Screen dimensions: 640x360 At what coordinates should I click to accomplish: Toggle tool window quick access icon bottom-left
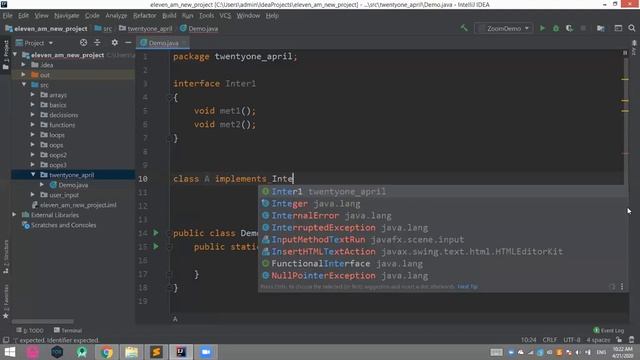6,340
